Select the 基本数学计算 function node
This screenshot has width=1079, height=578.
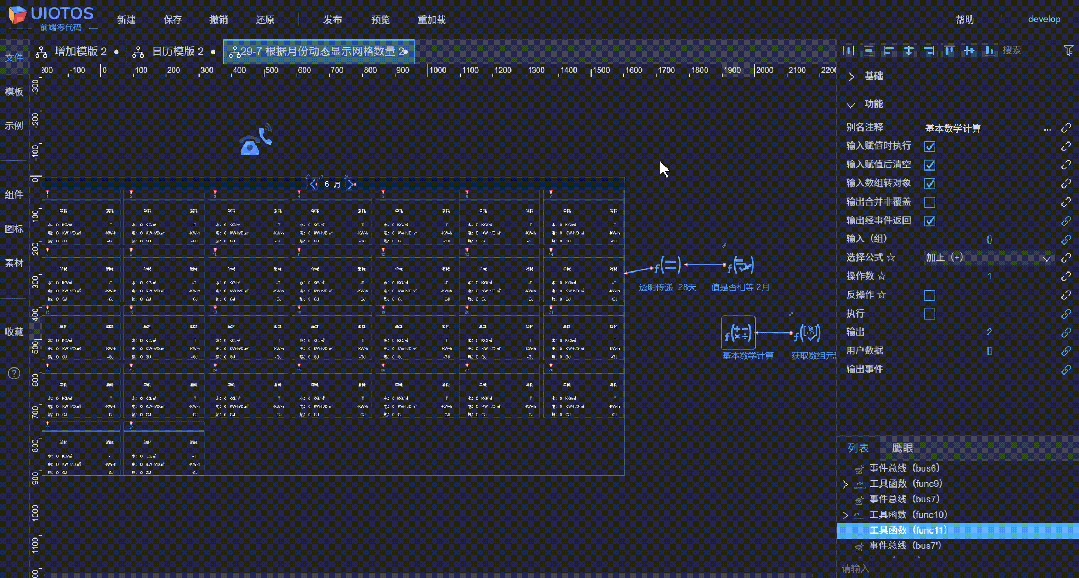click(x=738, y=332)
